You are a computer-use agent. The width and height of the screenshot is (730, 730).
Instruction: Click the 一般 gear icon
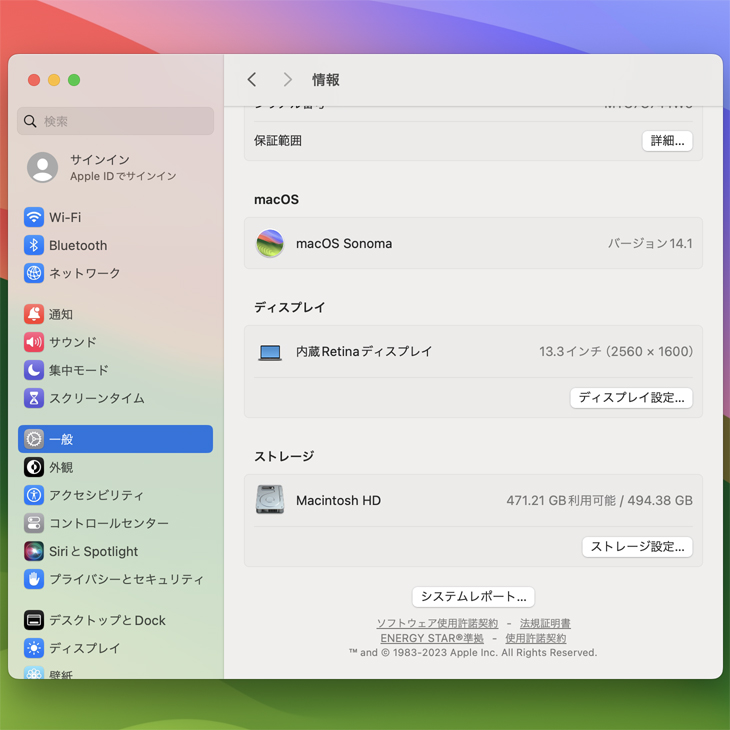click(x=34, y=439)
